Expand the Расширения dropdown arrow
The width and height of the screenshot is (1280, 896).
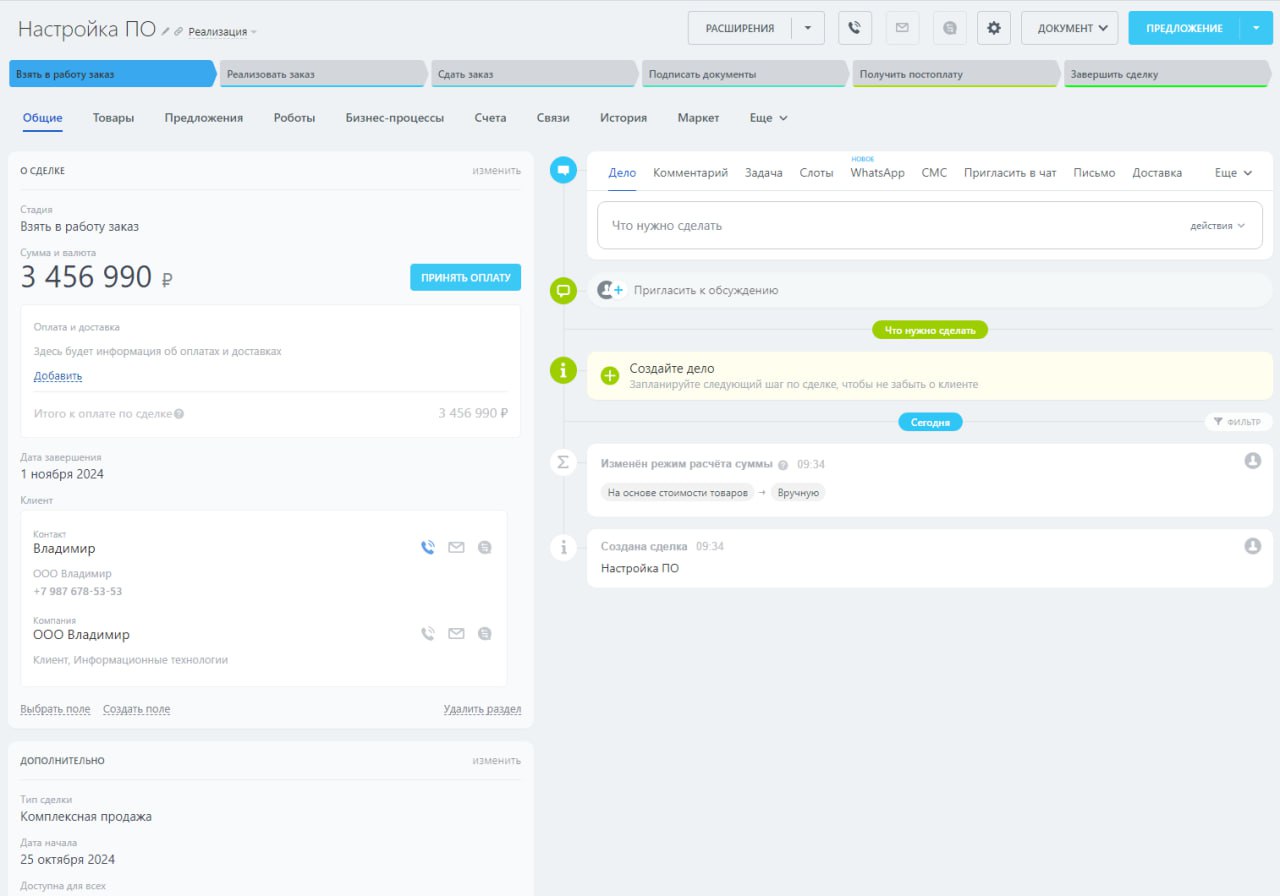pos(808,28)
